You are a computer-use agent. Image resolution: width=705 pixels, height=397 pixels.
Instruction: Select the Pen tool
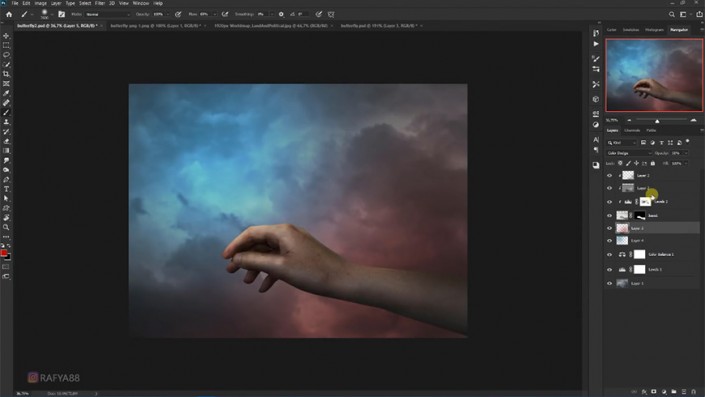(x=6, y=179)
